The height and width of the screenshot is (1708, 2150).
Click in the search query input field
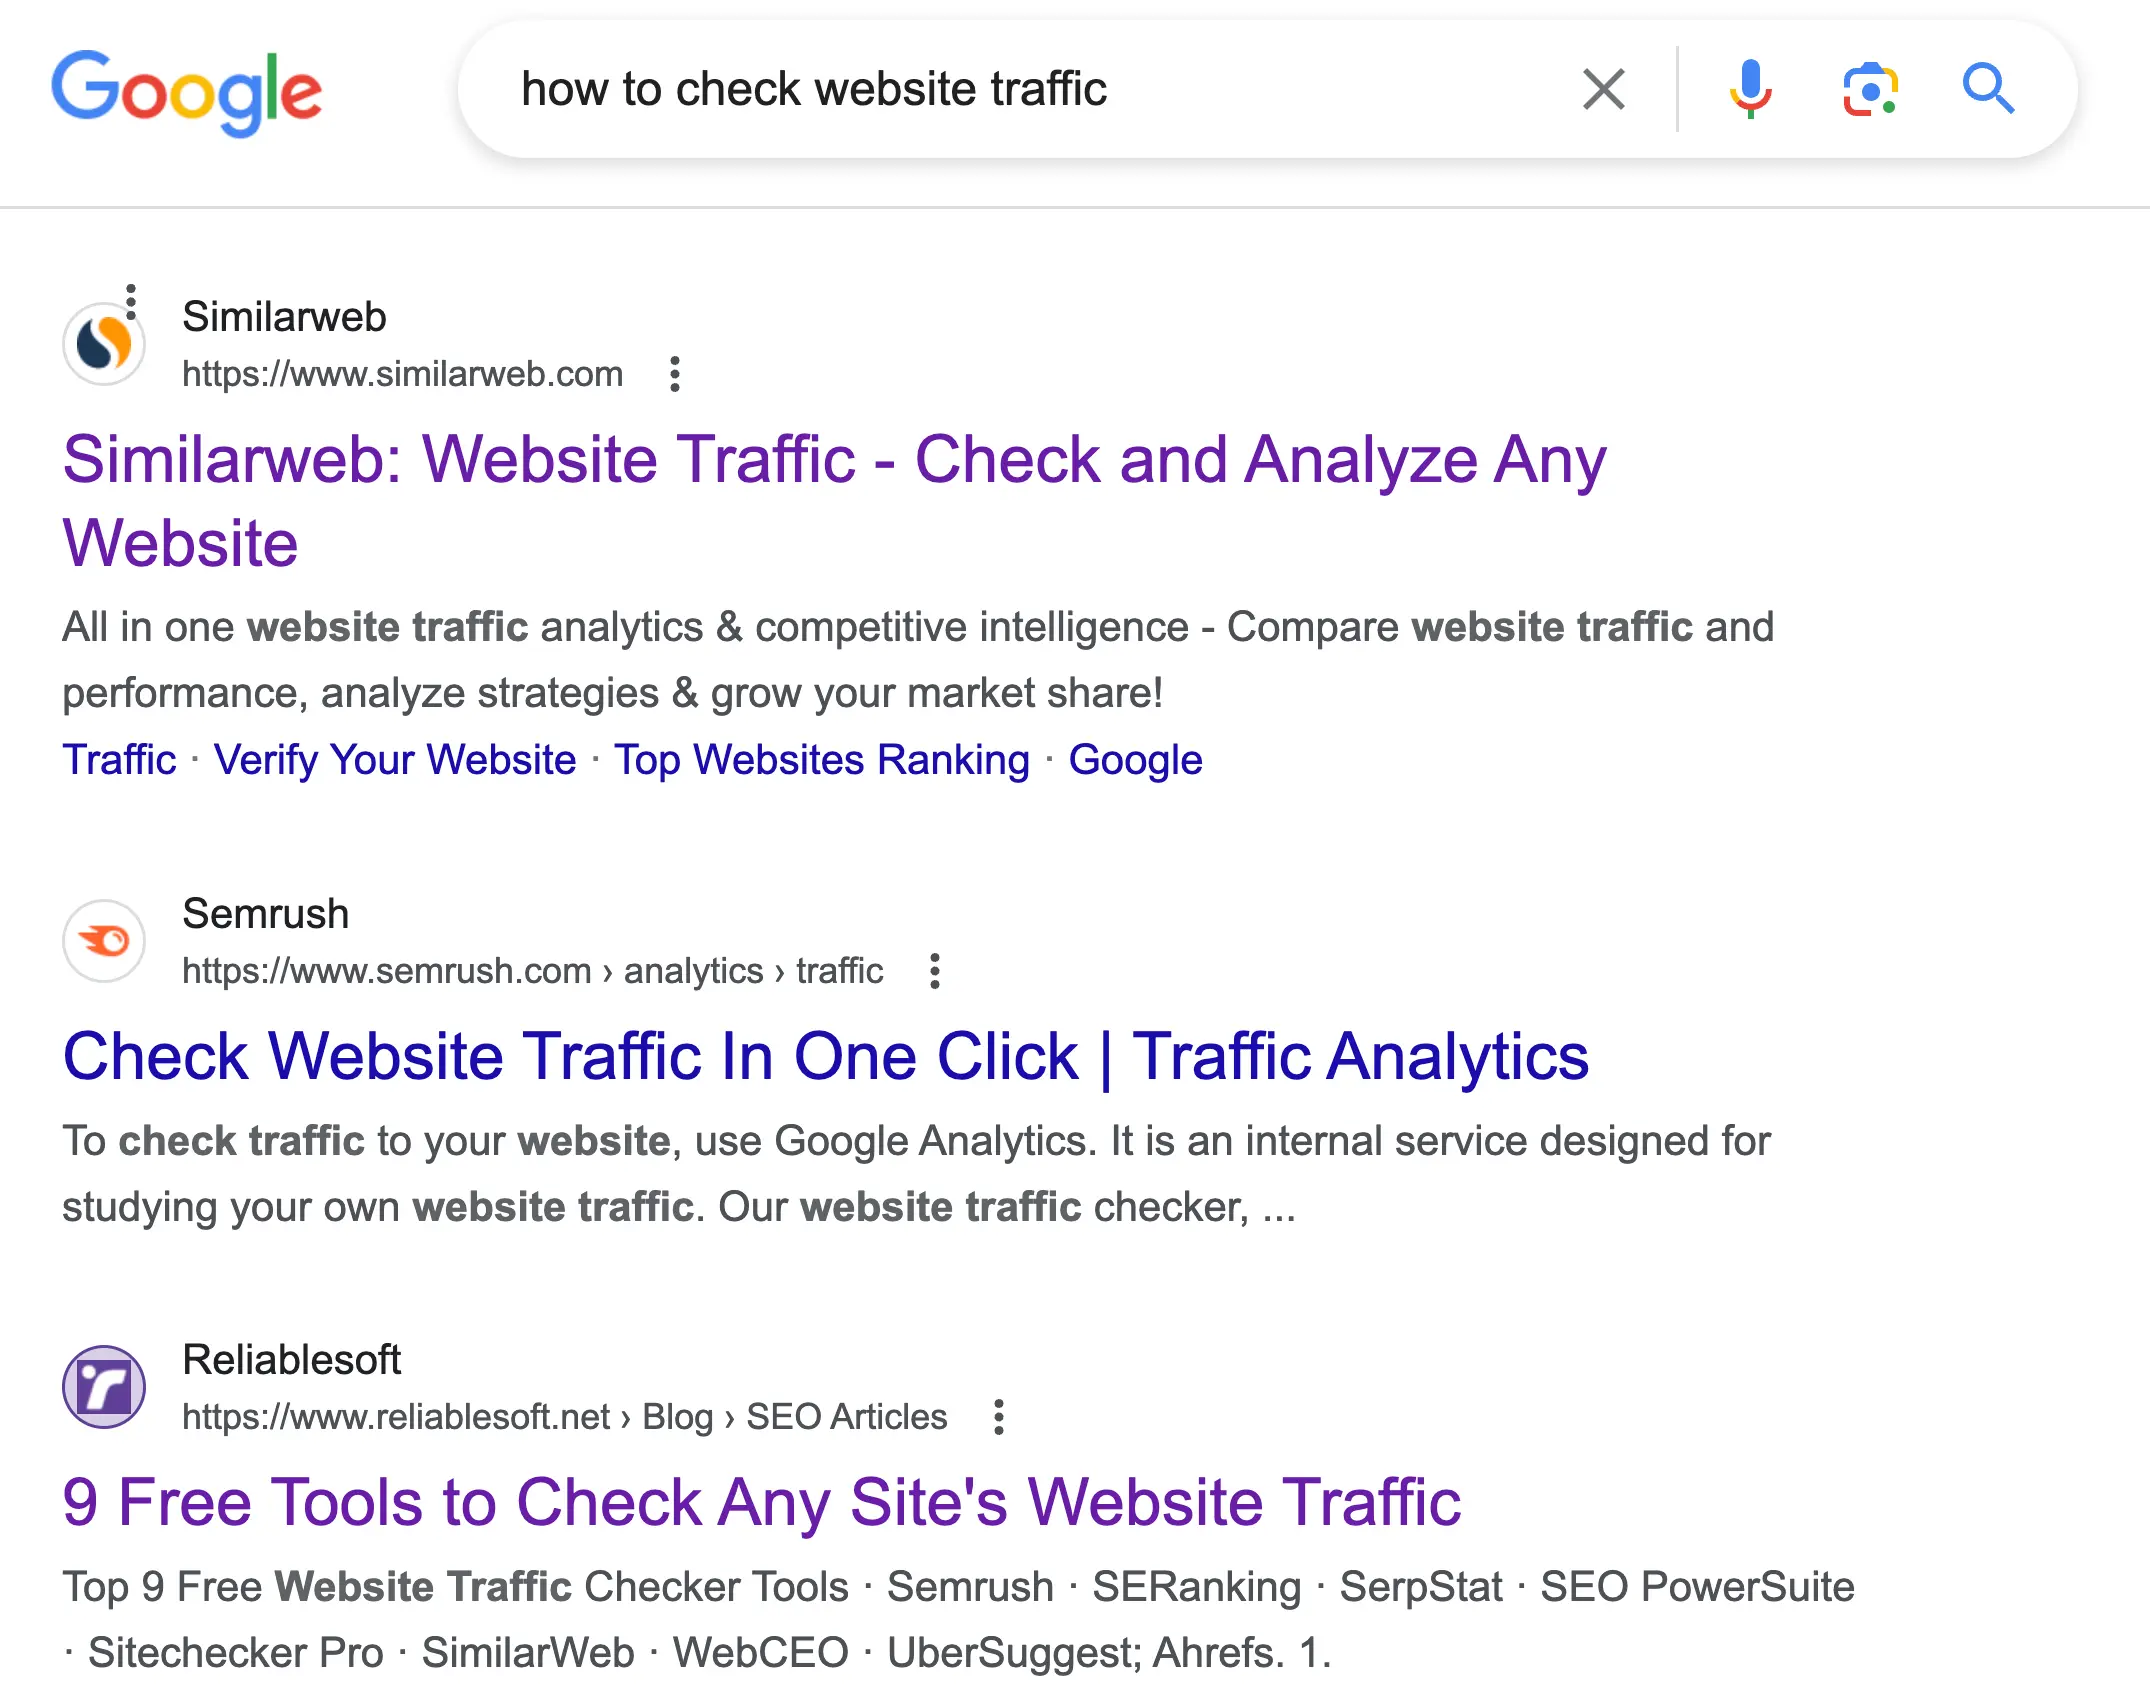(x=1000, y=89)
